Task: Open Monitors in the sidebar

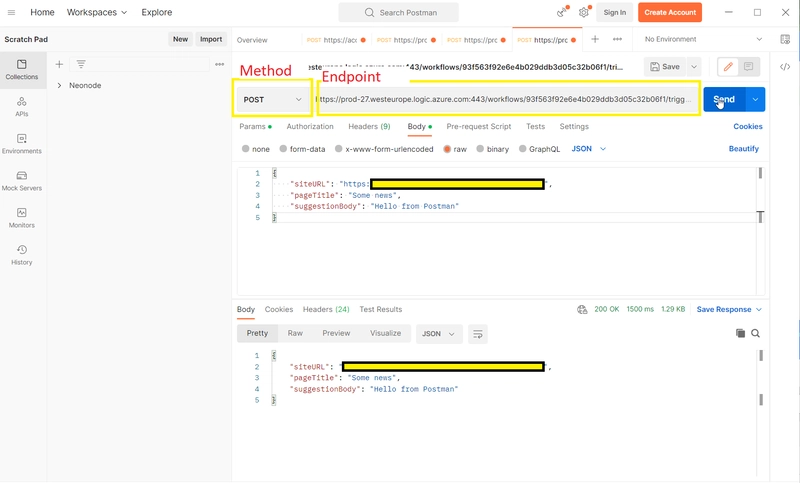Action: (x=21, y=218)
